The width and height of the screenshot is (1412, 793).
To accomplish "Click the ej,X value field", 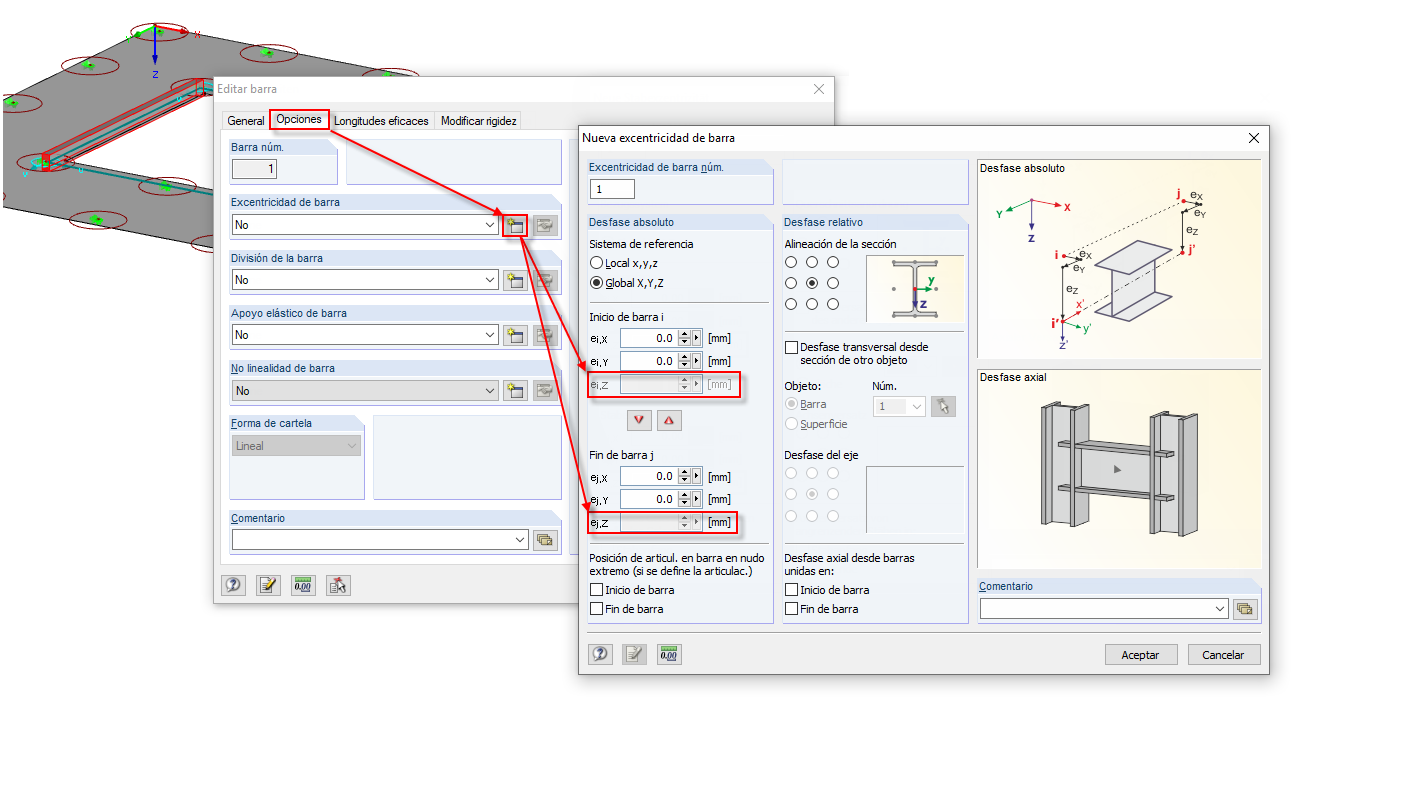I will (649, 477).
